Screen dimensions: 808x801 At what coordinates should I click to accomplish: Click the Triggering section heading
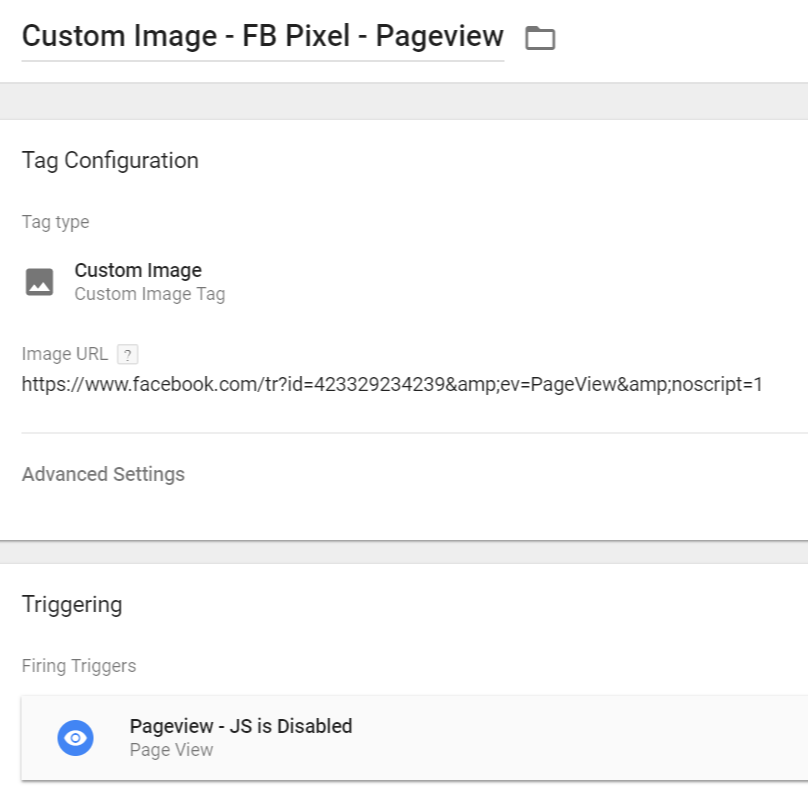click(72, 604)
